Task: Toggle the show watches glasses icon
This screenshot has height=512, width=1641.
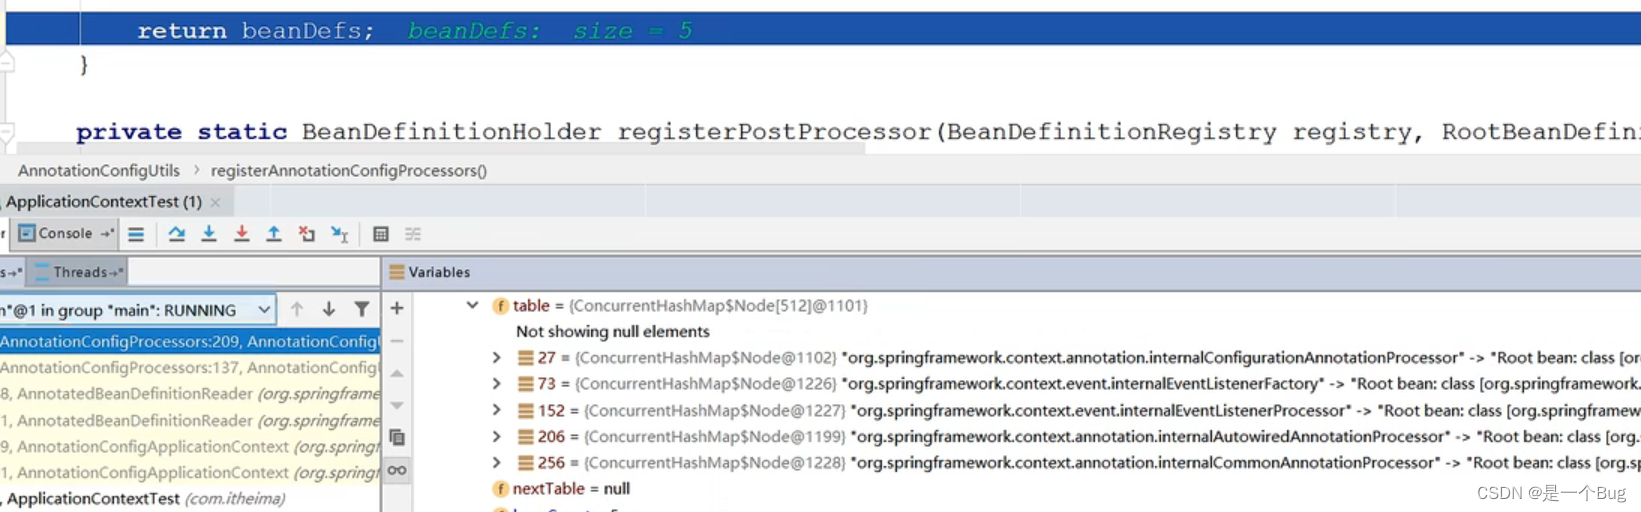Action: pyautogui.click(x=397, y=470)
